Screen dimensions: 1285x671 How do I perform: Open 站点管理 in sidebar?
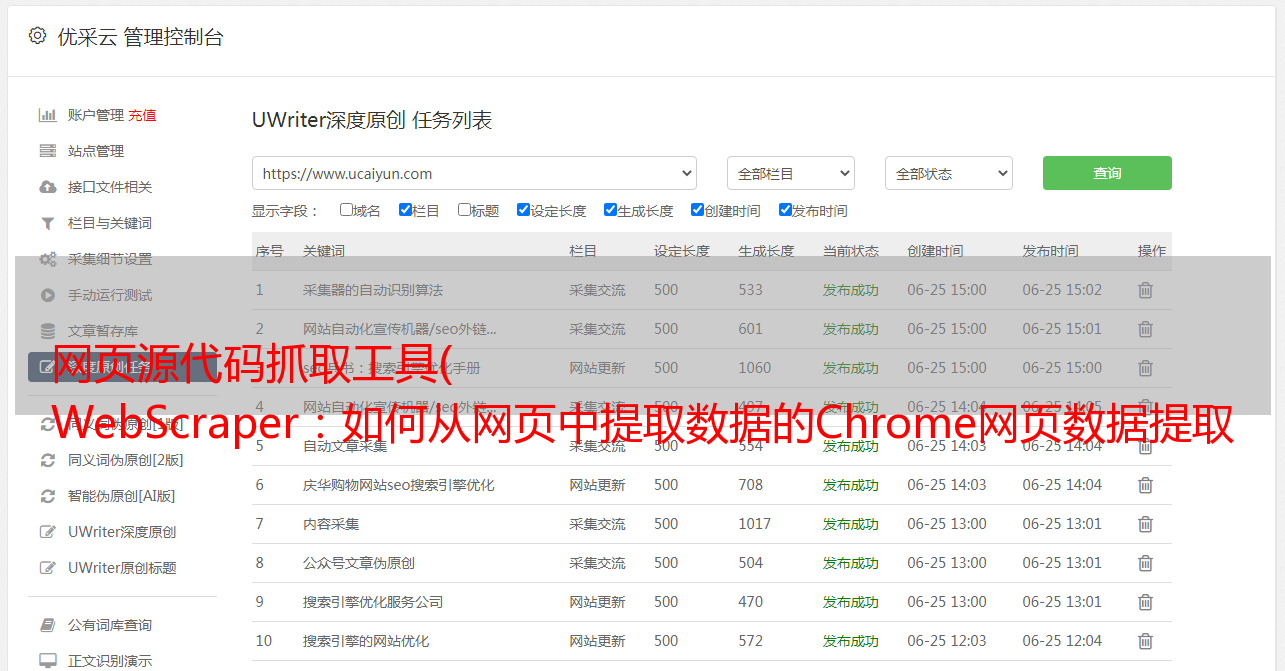96,151
